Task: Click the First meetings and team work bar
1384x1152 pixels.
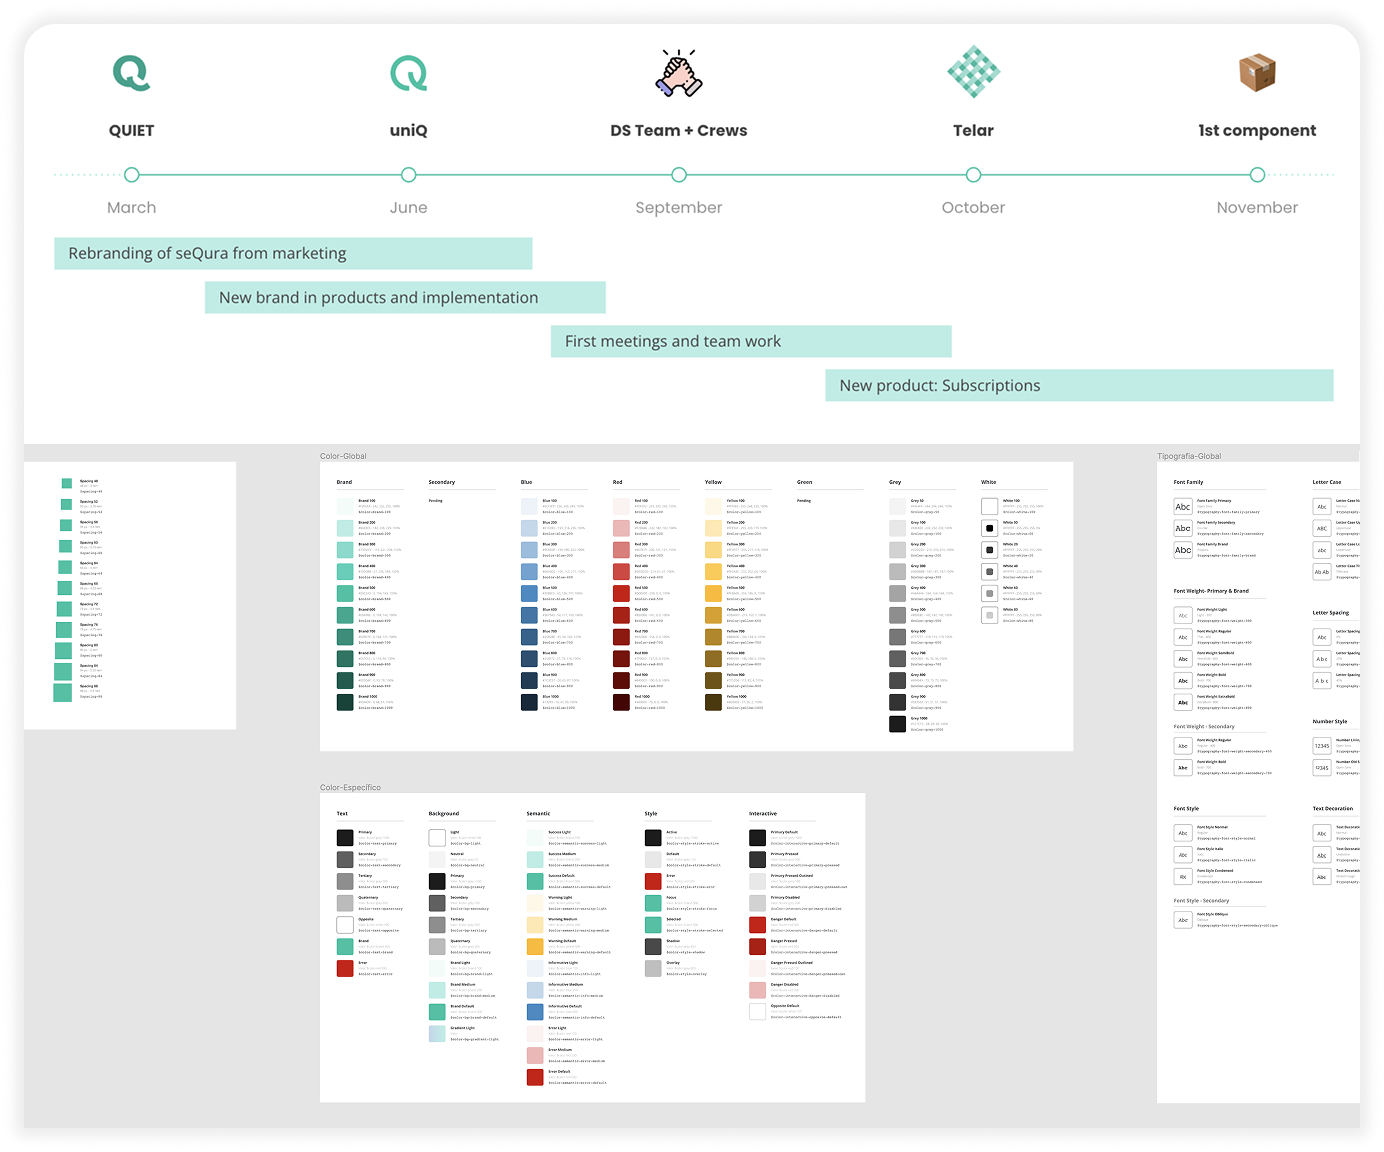Action: (751, 342)
